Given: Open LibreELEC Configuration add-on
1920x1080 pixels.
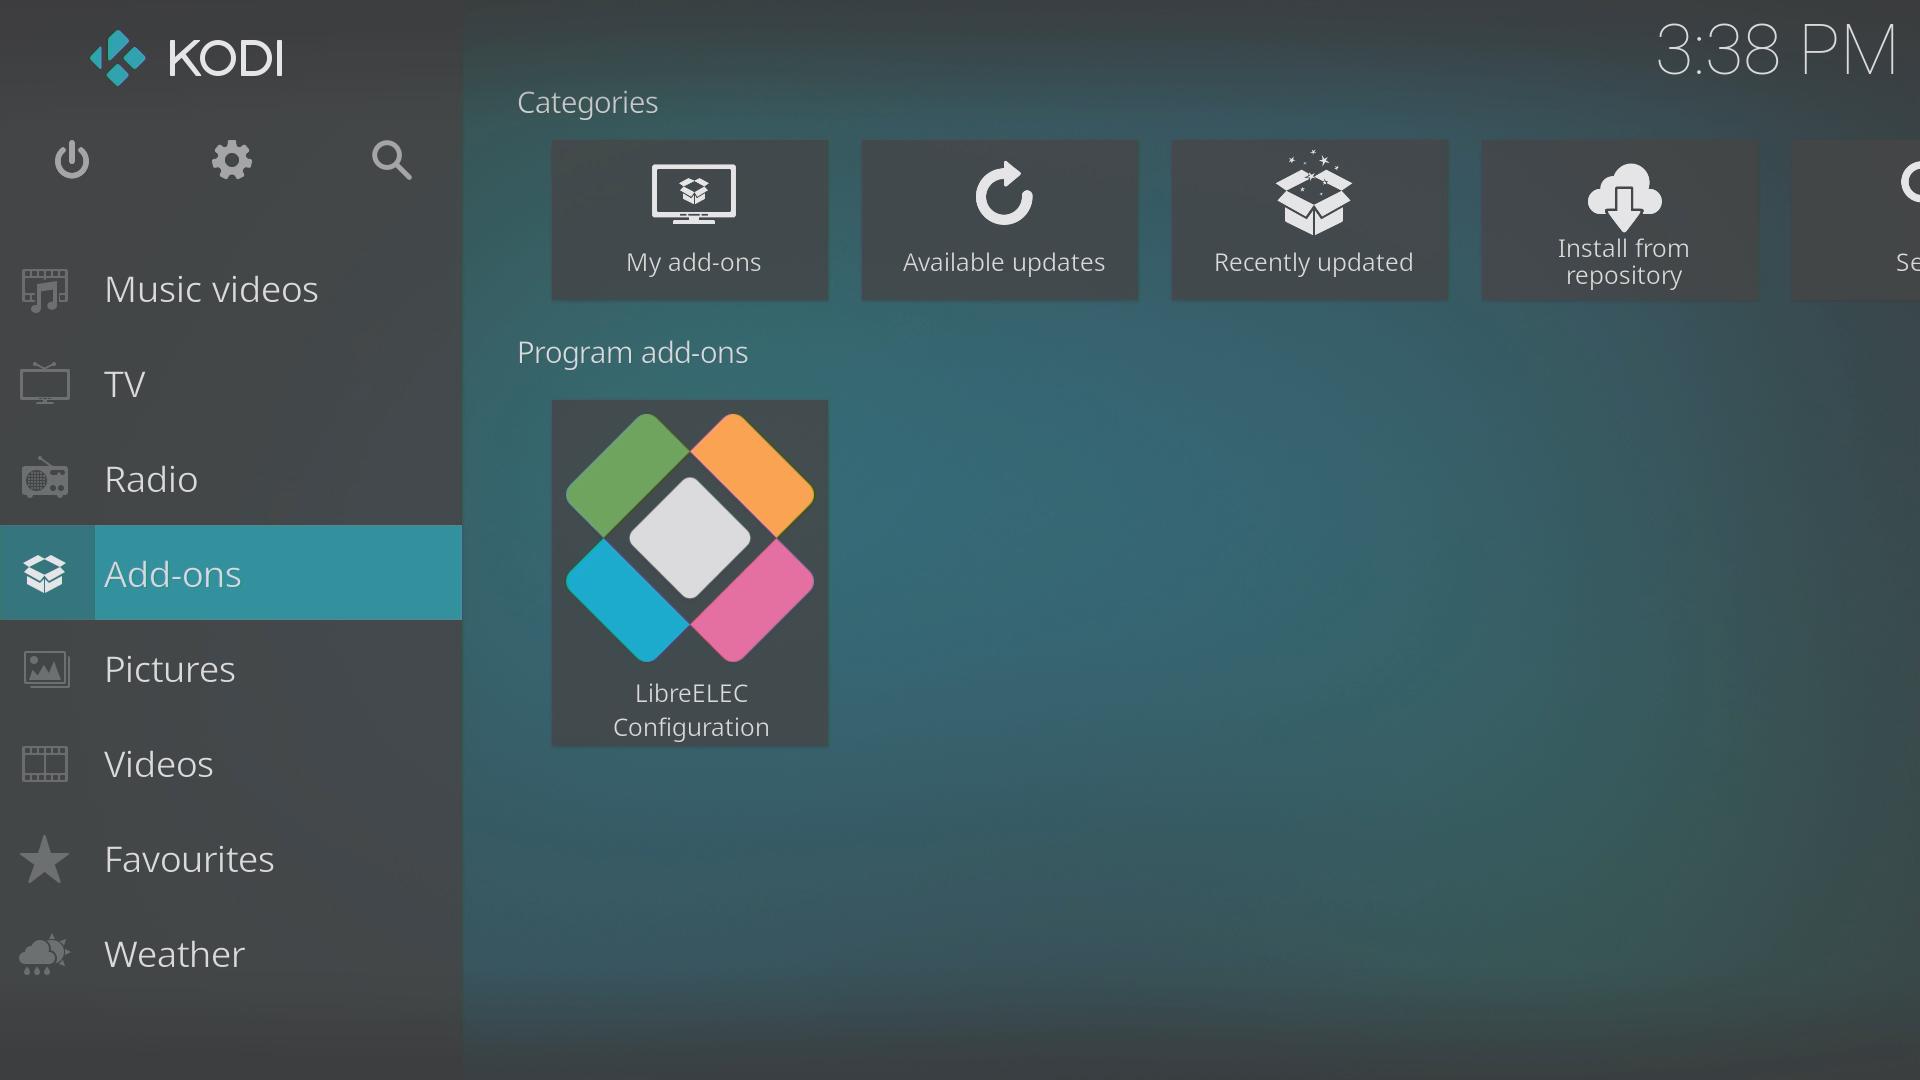Looking at the screenshot, I should [x=690, y=570].
